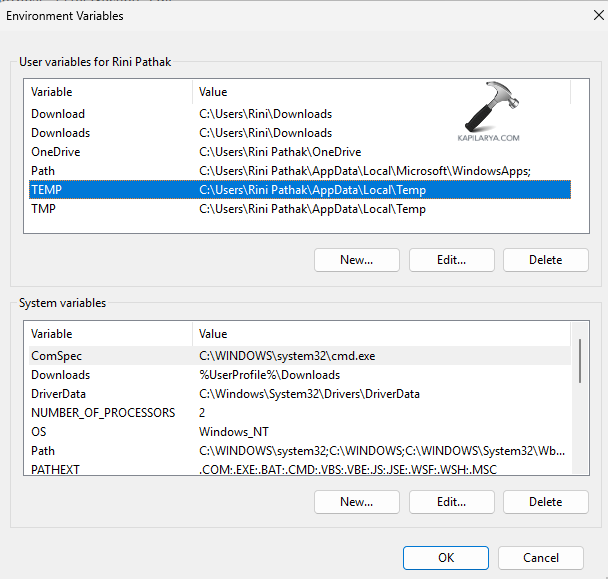This screenshot has height=579, width=608.
Task: Click Delete under System variables
Action: pyautogui.click(x=545, y=502)
